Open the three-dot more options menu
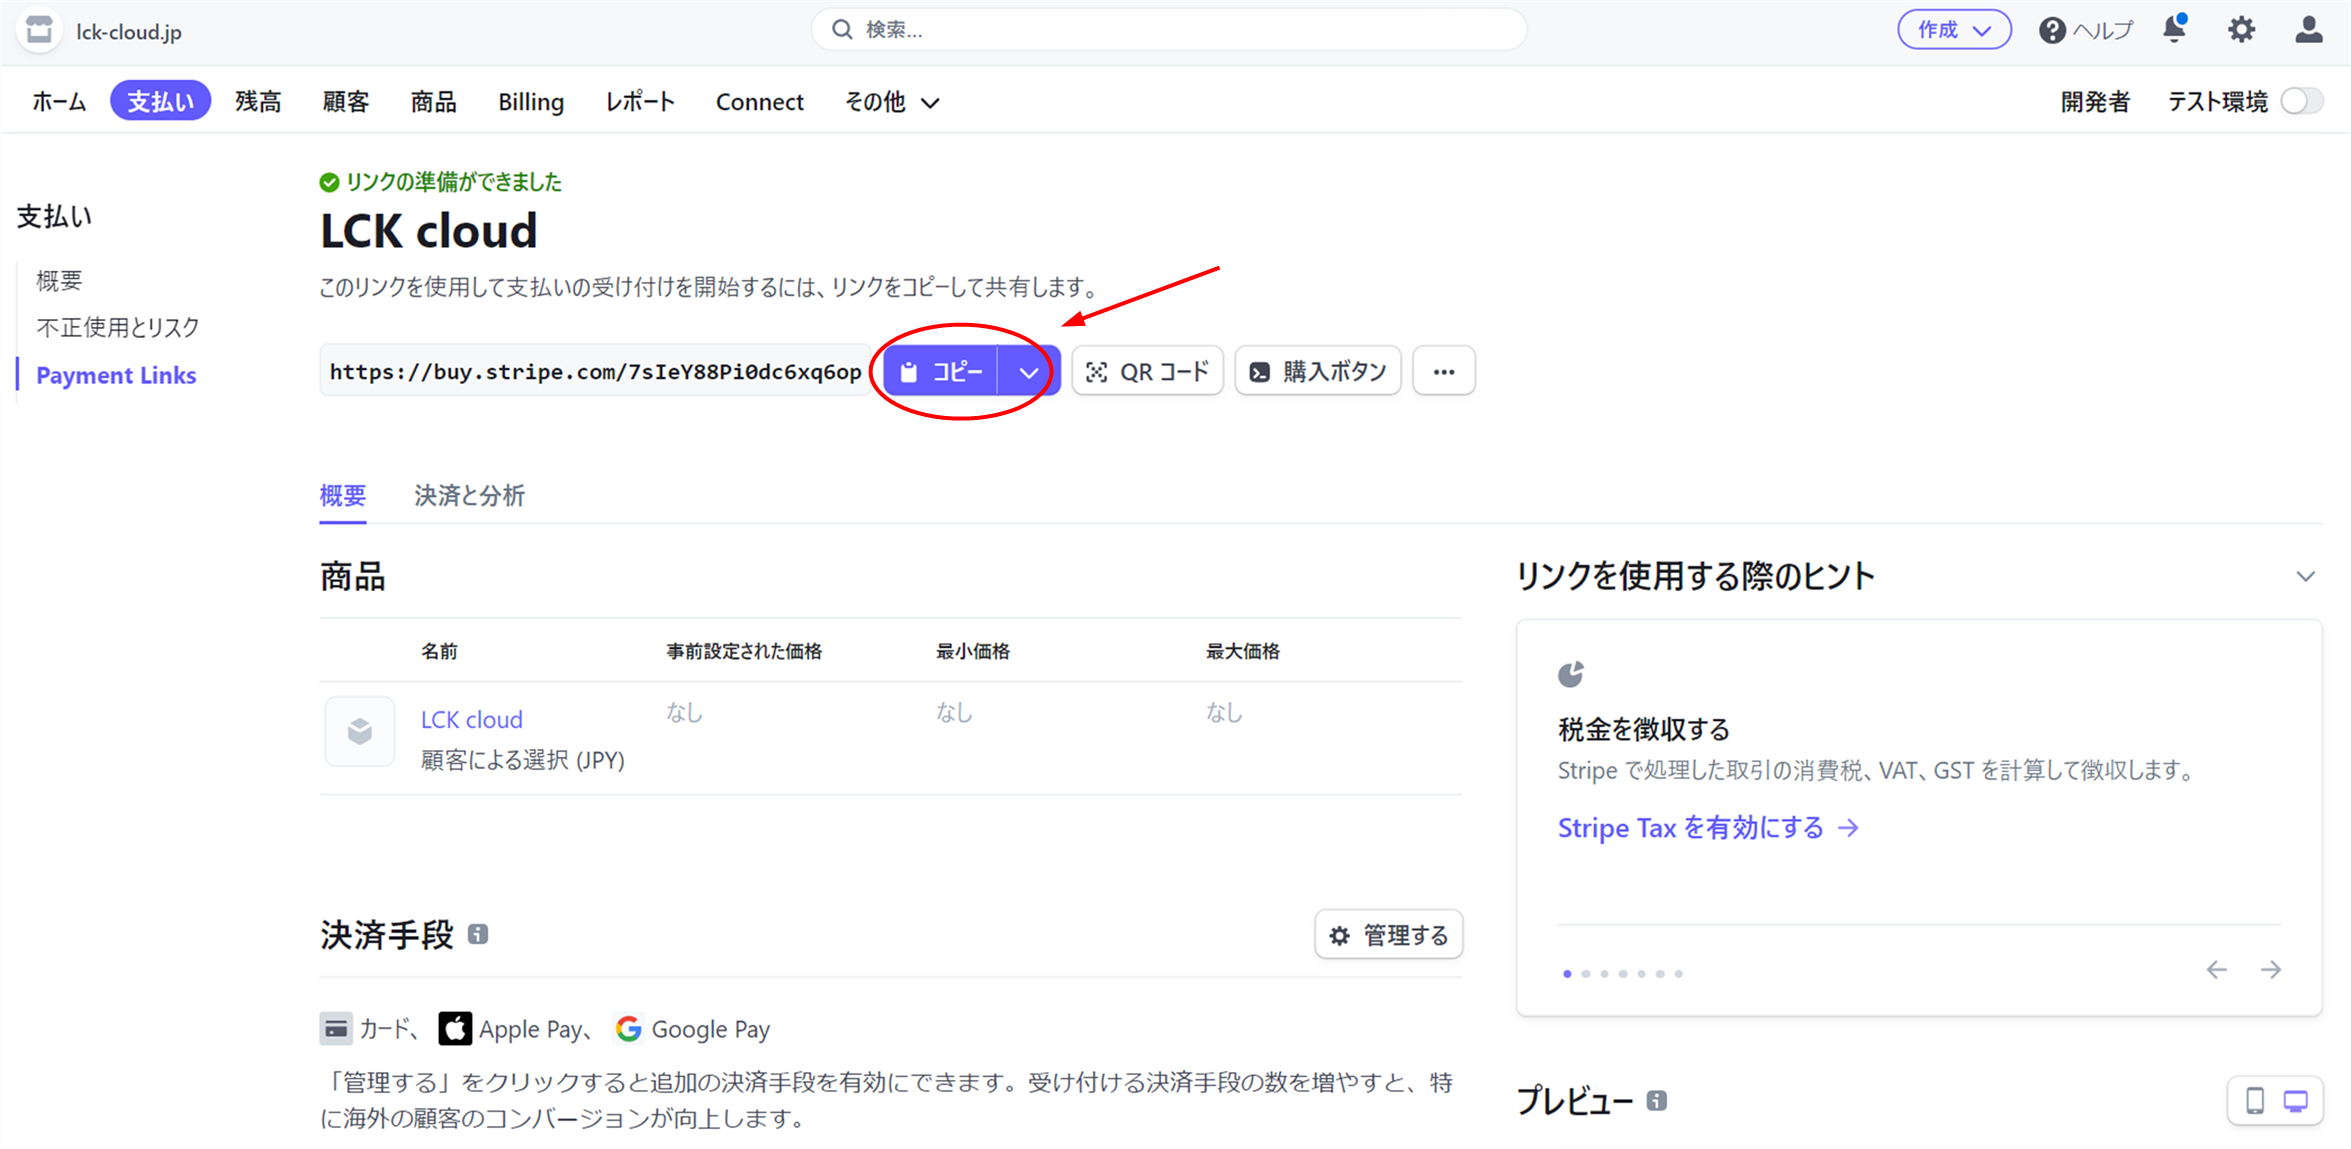This screenshot has width=2351, height=1149. [x=1443, y=372]
